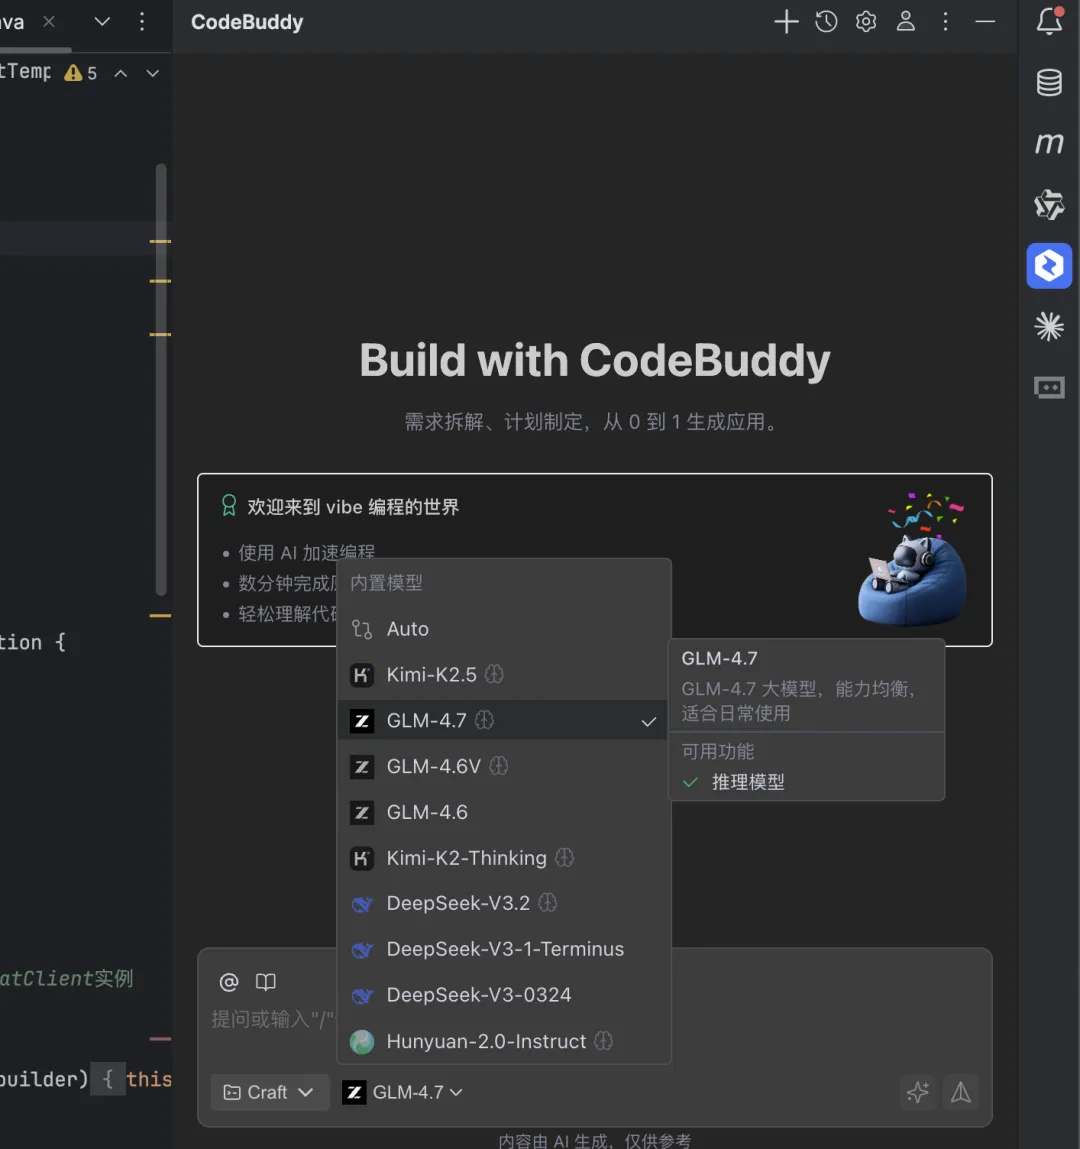This screenshot has height=1149, width=1080.
Task: Click the Build with CodeBuddy headline
Action: [x=594, y=361]
